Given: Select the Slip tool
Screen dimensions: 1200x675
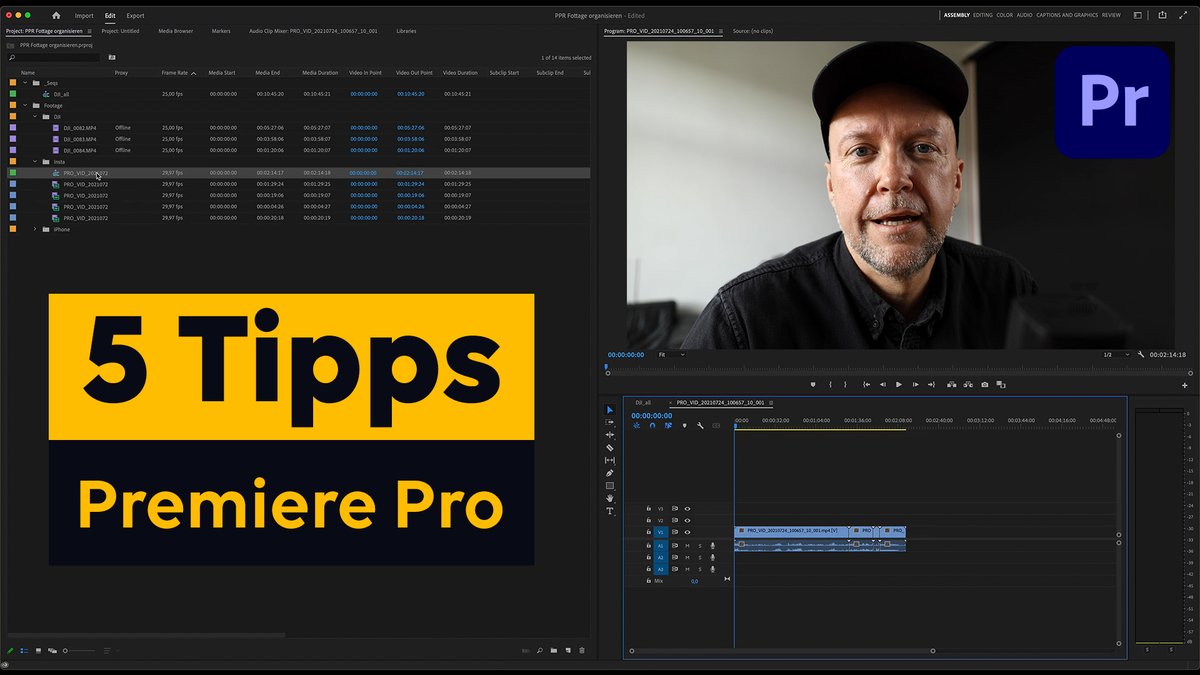Looking at the screenshot, I should (x=610, y=460).
